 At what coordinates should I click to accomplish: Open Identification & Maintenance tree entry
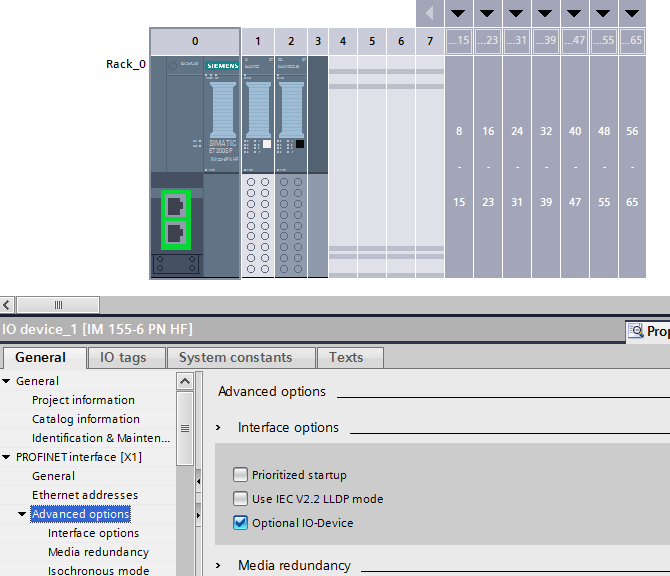tap(101, 438)
